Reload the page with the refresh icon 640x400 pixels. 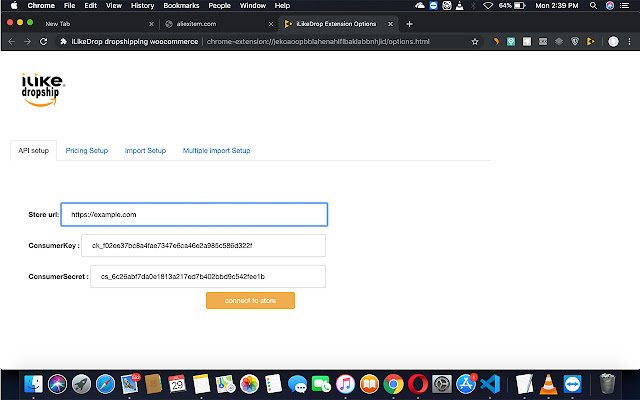click(43, 42)
